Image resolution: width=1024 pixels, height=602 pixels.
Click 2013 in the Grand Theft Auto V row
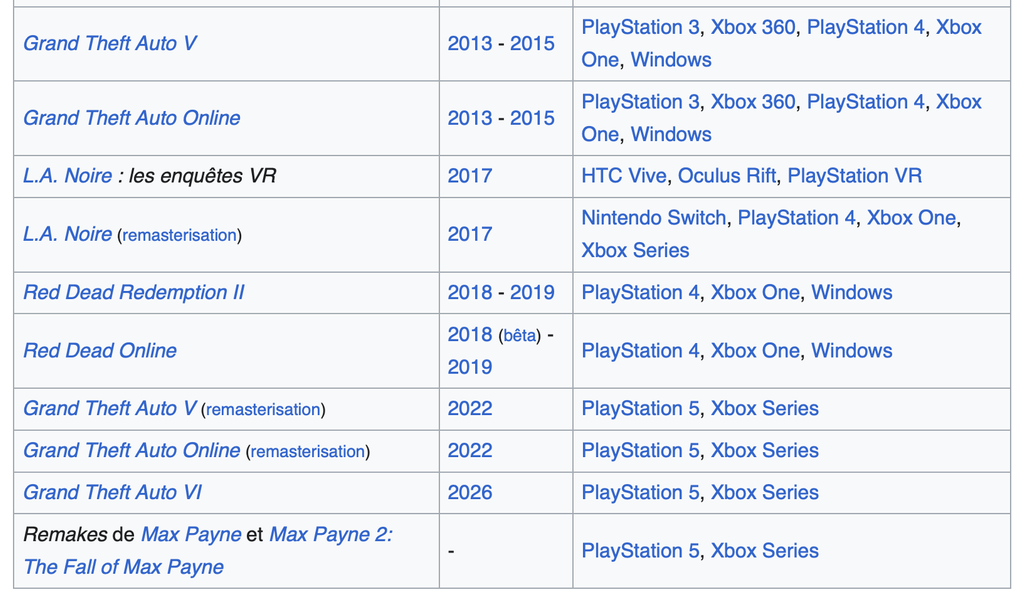[470, 44]
